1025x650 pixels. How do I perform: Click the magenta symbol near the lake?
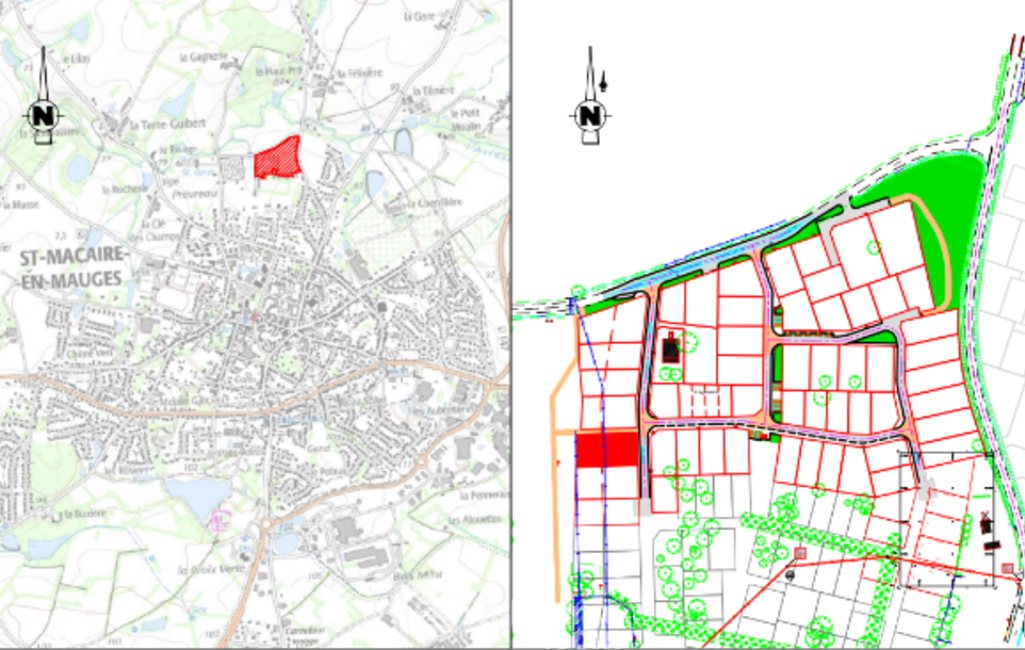pyautogui.click(x=221, y=520)
